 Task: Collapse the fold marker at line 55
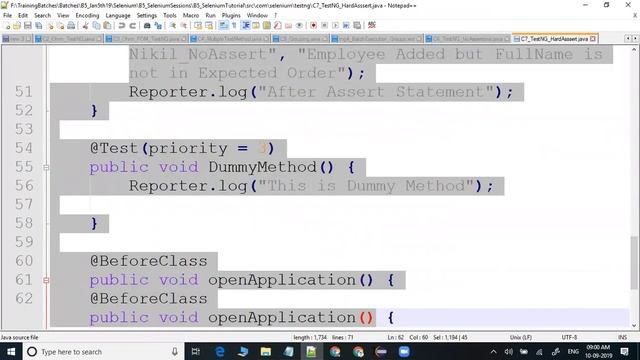(46, 167)
